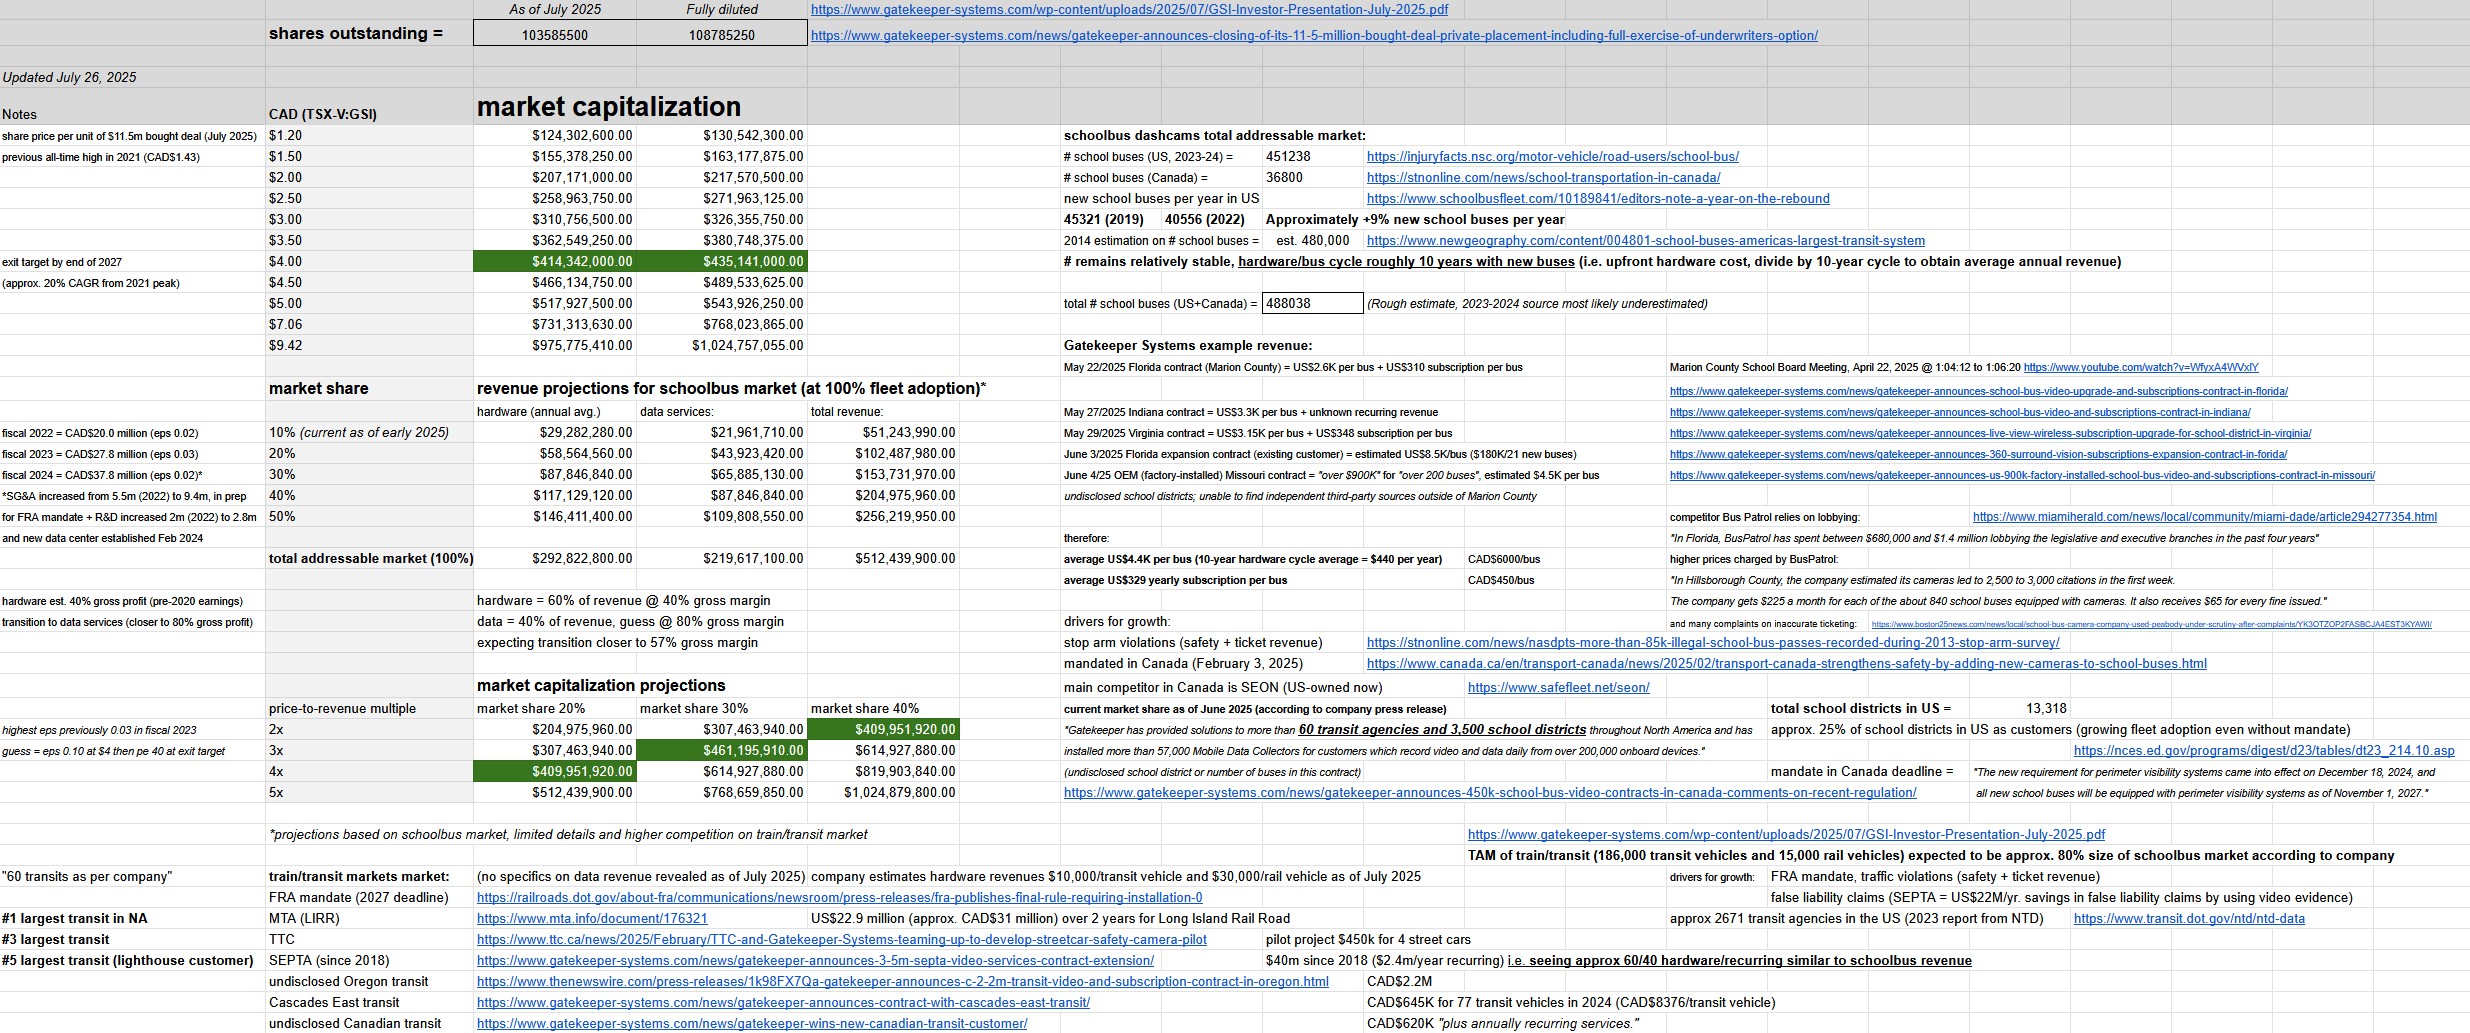Select the green $409,951,920.00 cell in the 4x row
2470x1033 pixels.
(555, 772)
